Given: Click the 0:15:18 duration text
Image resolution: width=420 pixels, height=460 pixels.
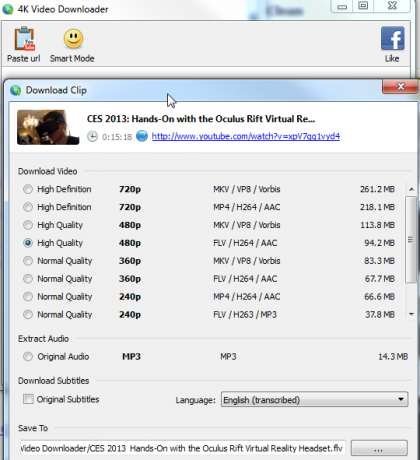Looking at the screenshot, I should (x=117, y=137).
